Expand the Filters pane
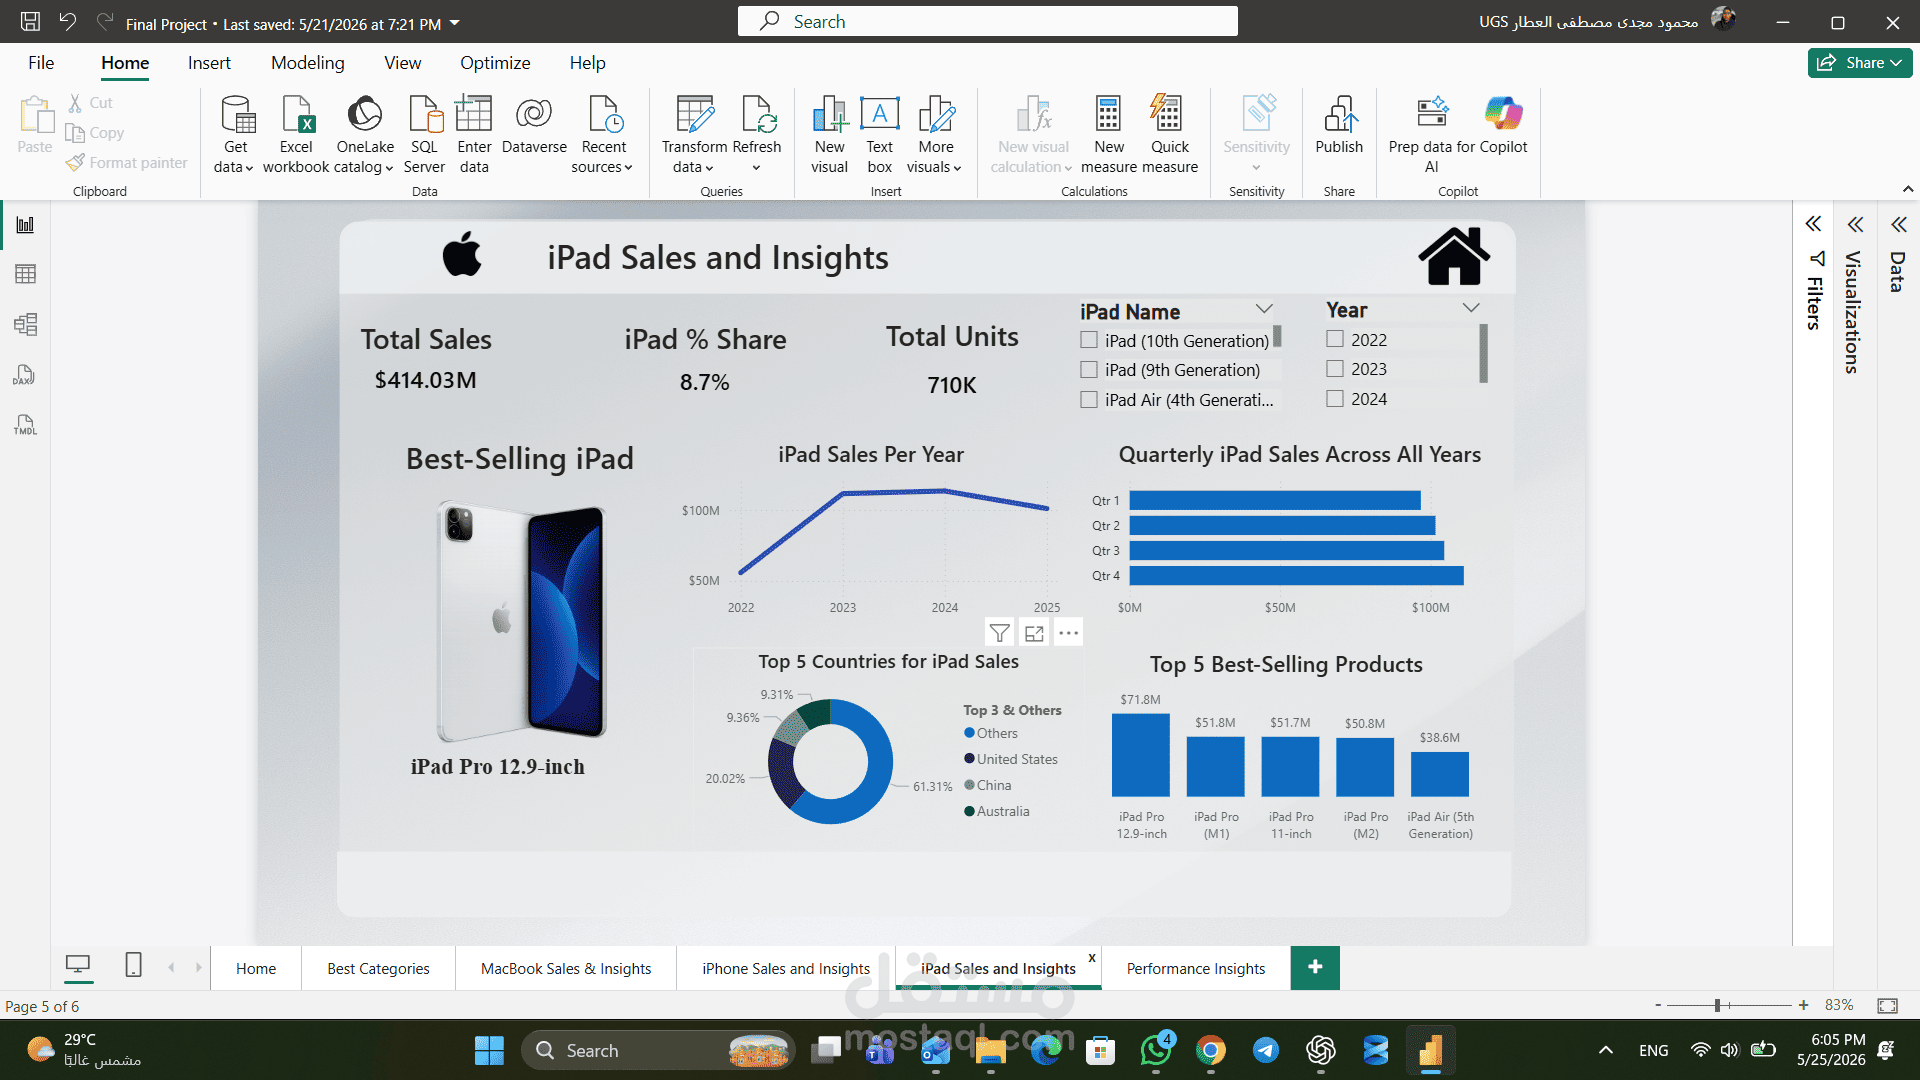 1813,224
